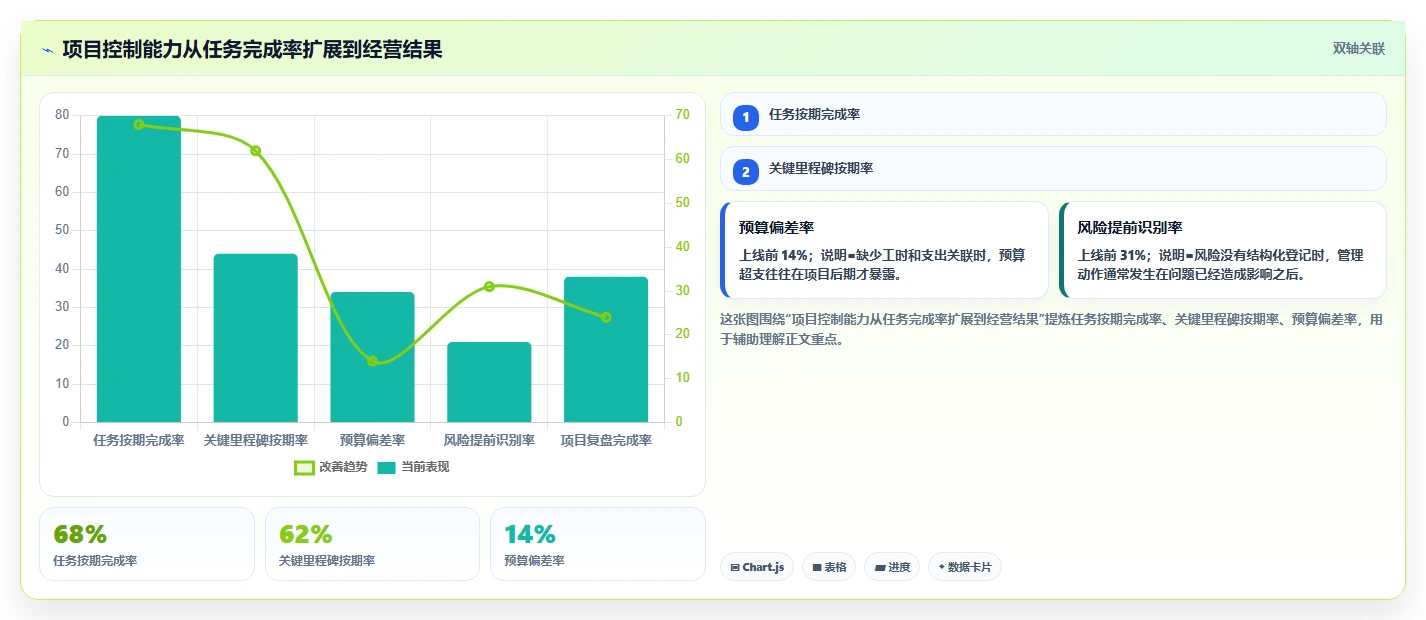
Task: Select the 表格 tag
Action: coord(829,567)
